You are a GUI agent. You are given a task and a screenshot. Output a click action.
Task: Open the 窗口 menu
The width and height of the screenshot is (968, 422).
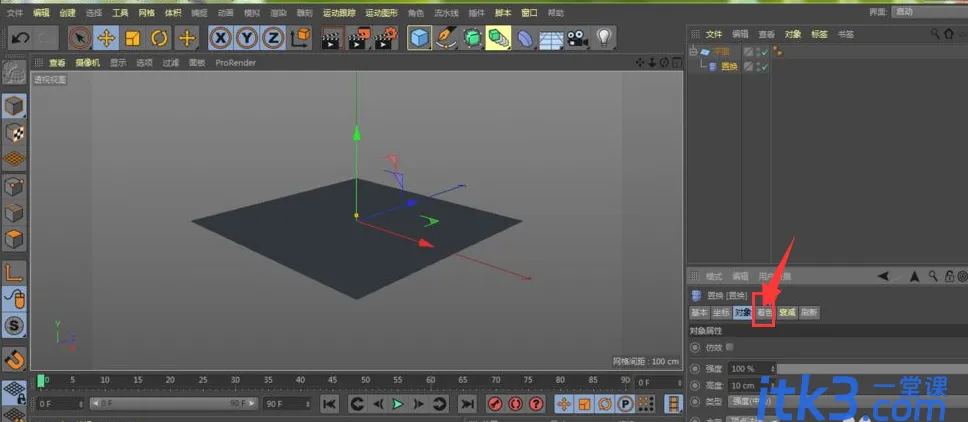(529, 12)
